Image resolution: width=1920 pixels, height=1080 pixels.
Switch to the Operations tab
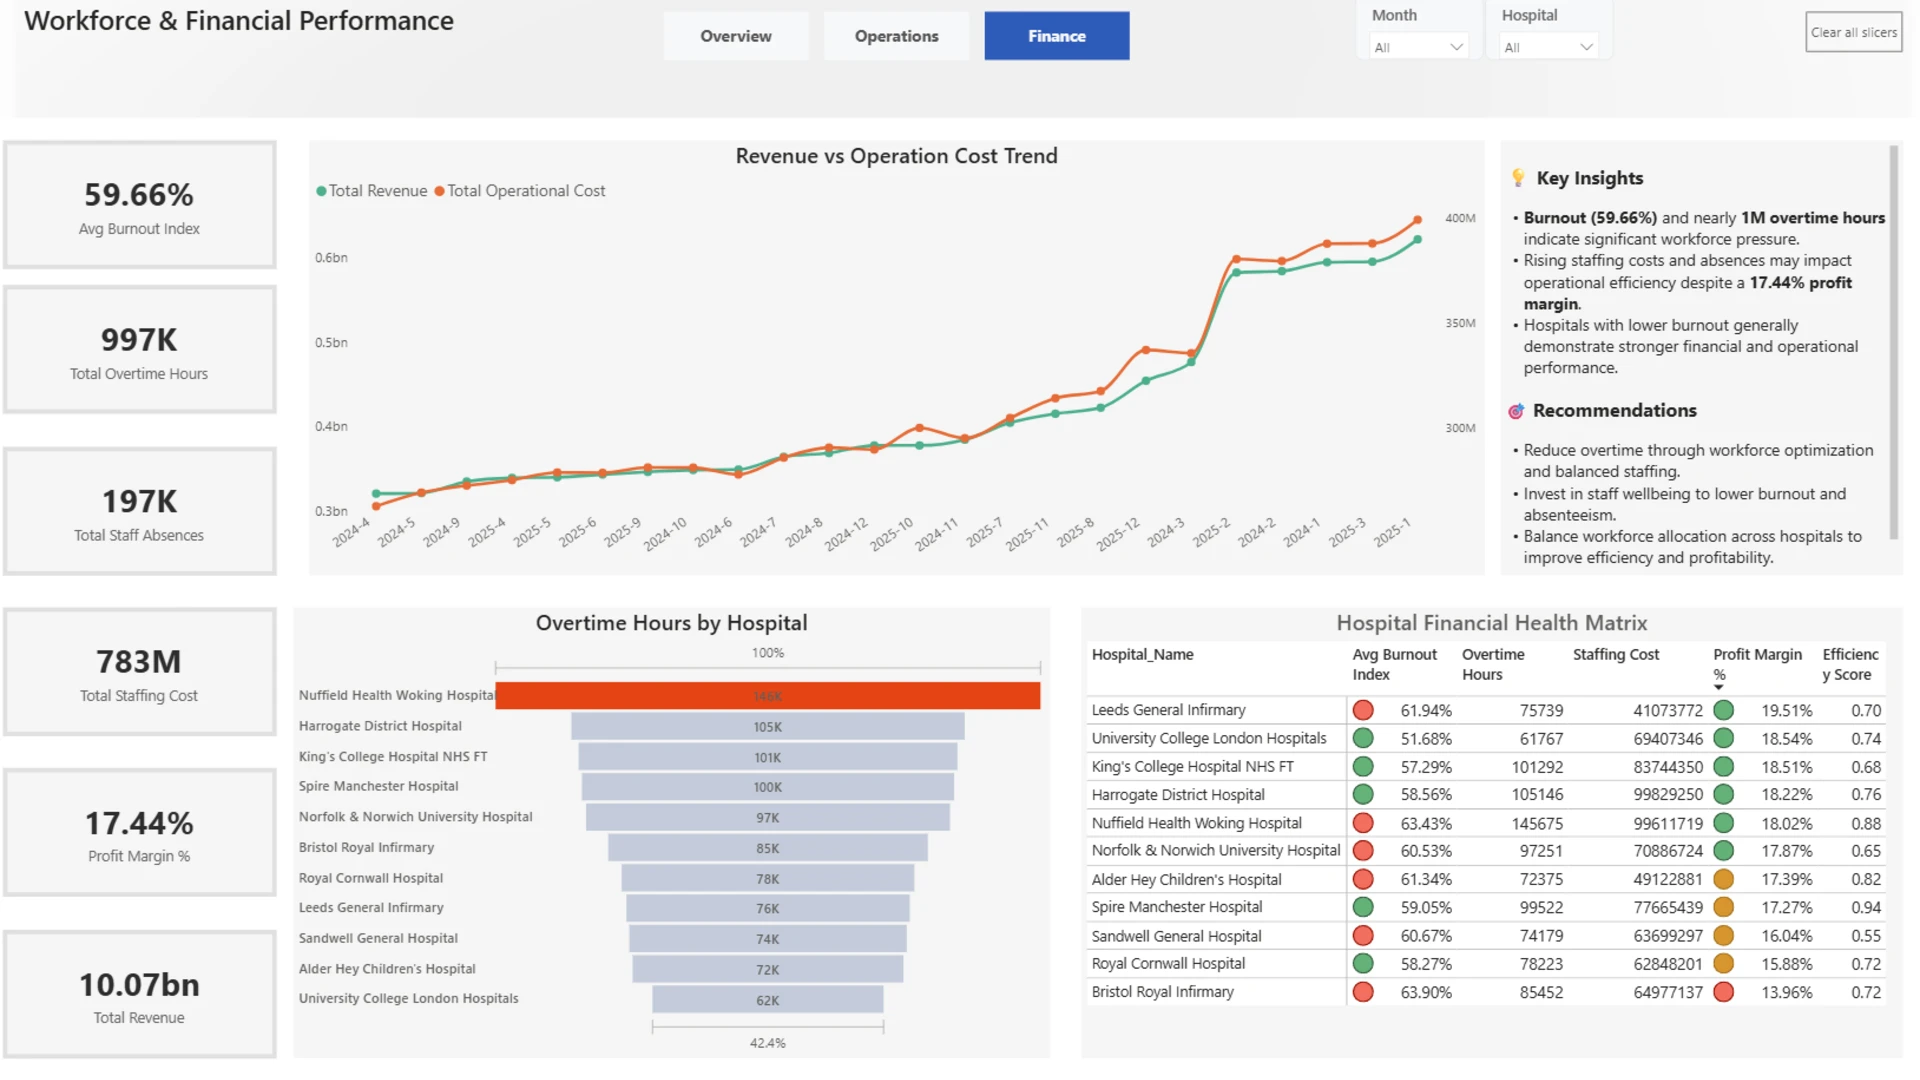click(x=897, y=36)
